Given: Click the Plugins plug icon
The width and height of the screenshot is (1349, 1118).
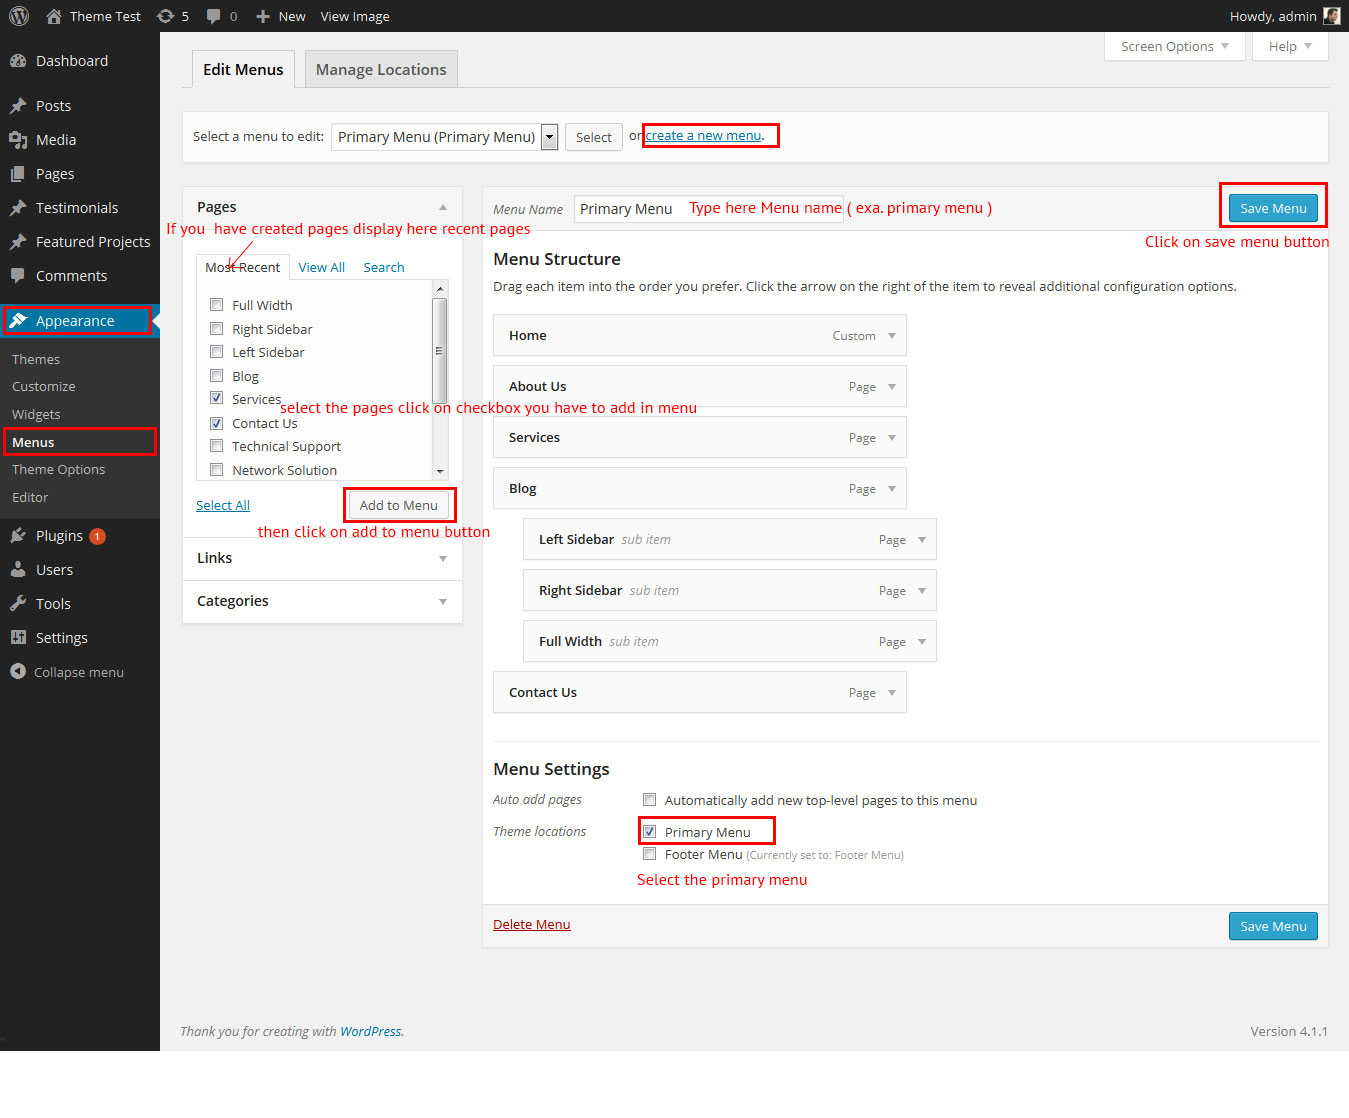Looking at the screenshot, I should [18, 536].
